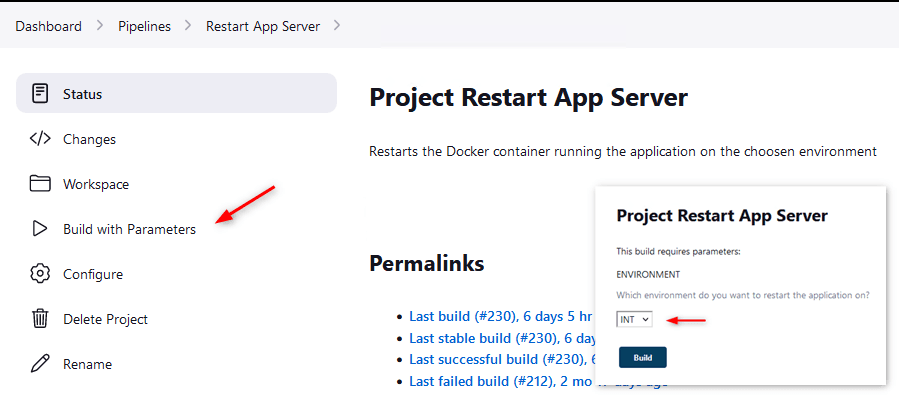
Task: Open Last stable build (#230) permalink
Action: [501, 338]
